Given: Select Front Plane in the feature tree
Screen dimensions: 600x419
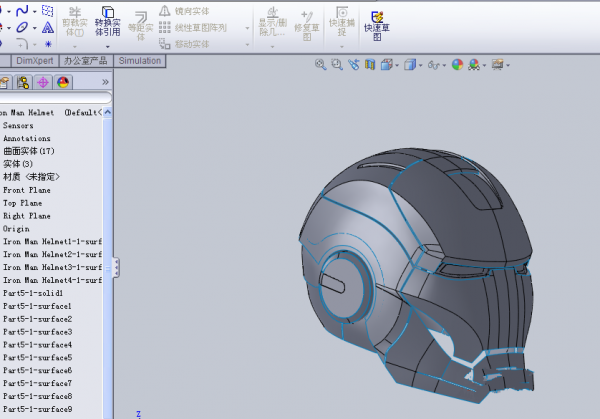Looking at the screenshot, I should click(x=27, y=190).
